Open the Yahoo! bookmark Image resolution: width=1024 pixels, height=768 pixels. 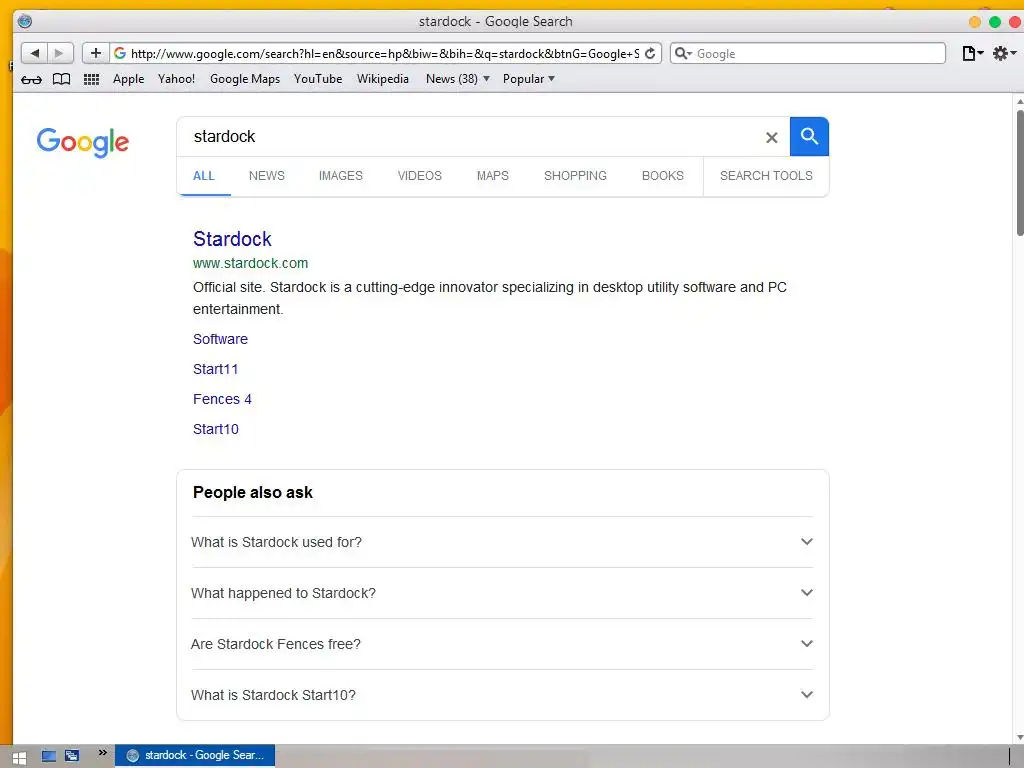pyautogui.click(x=176, y=79)
